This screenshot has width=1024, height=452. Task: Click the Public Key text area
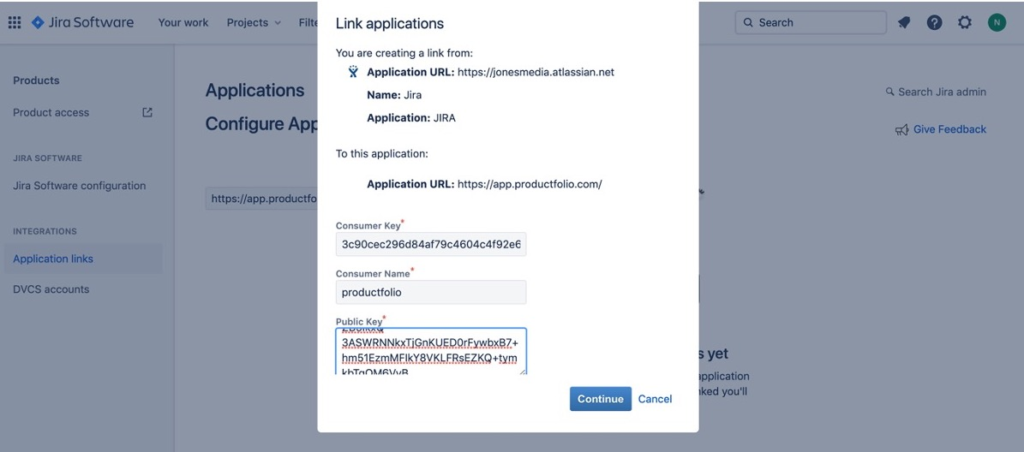(431, 351)
